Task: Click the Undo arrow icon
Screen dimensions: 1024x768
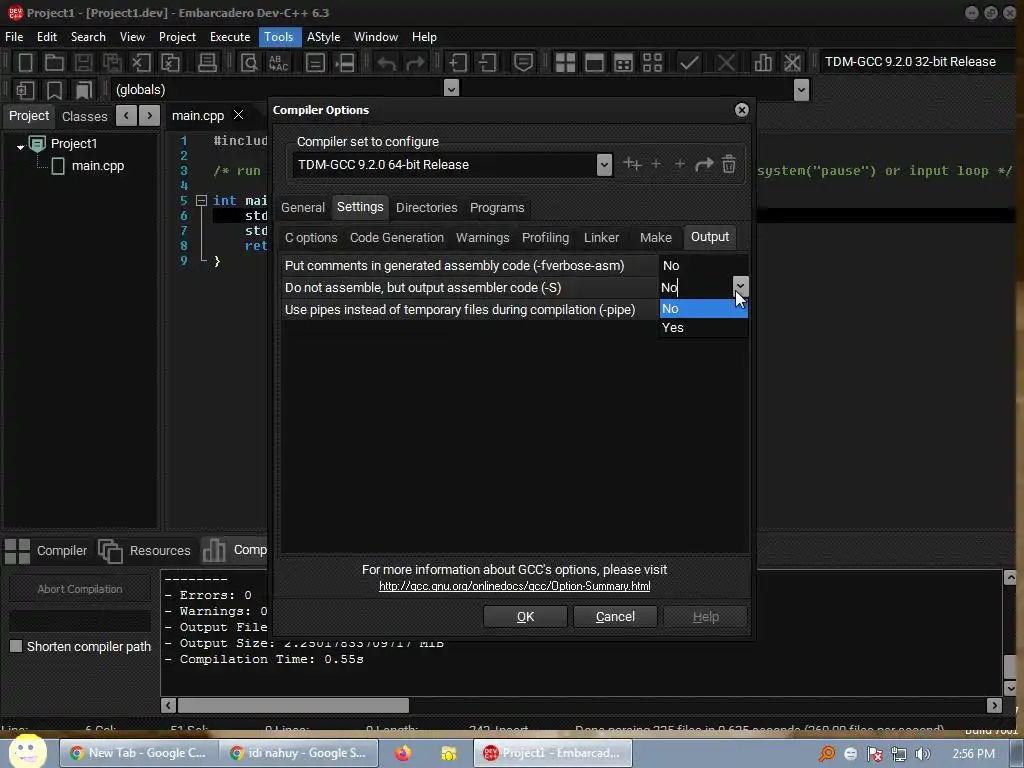Action: pyautogui.click(x=387, y=63)
